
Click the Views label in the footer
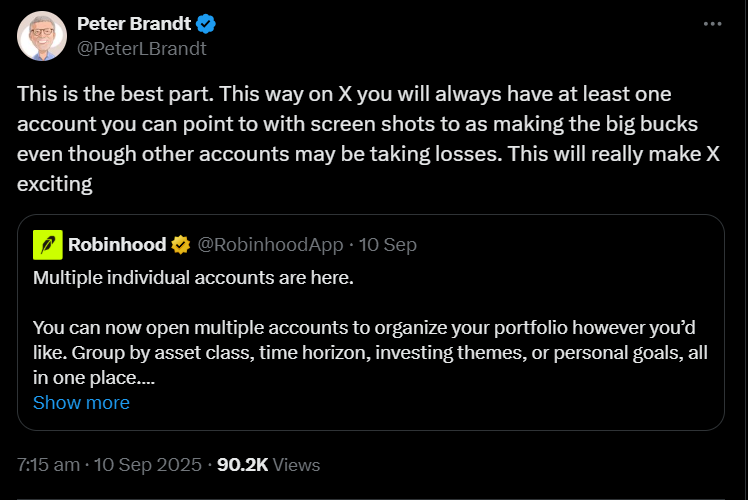coord(296,465)
